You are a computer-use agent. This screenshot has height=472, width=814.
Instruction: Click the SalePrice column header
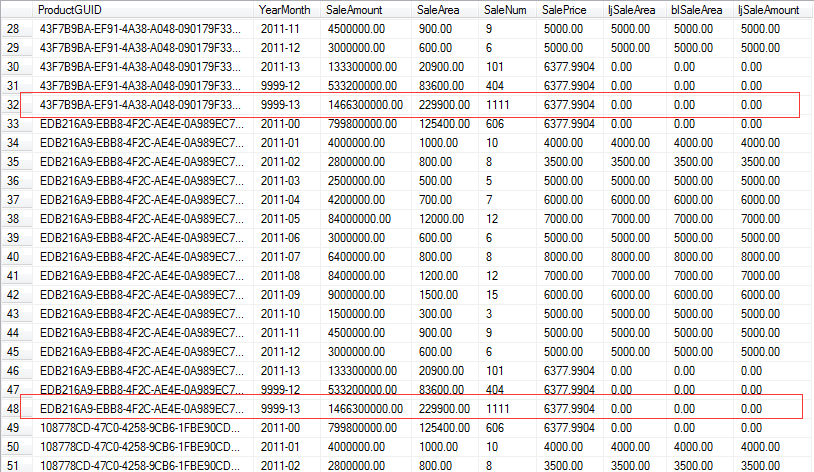pyautogui.click(x=564, y=10)
